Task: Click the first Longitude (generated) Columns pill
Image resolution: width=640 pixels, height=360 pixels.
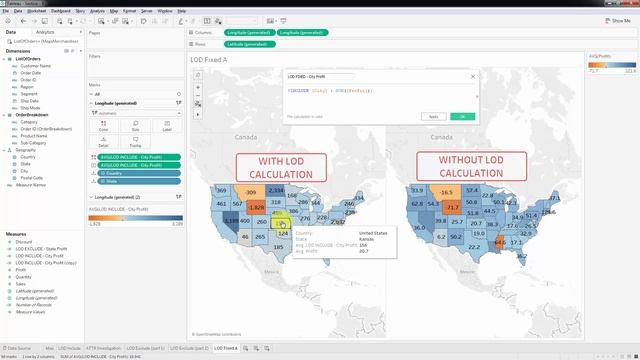Action: 249,32
